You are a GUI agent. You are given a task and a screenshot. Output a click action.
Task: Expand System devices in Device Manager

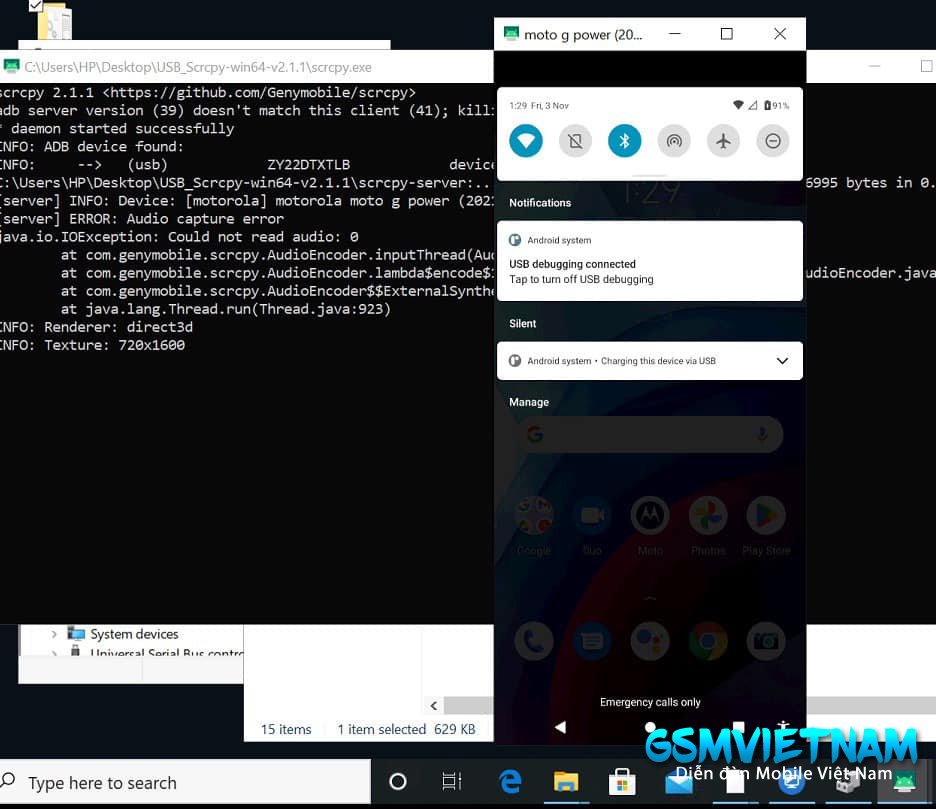(54, 634)
